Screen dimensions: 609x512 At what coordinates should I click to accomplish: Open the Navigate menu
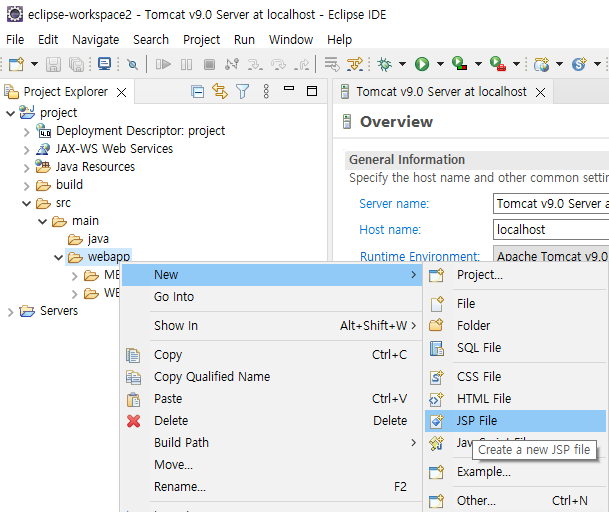point(96,40)
